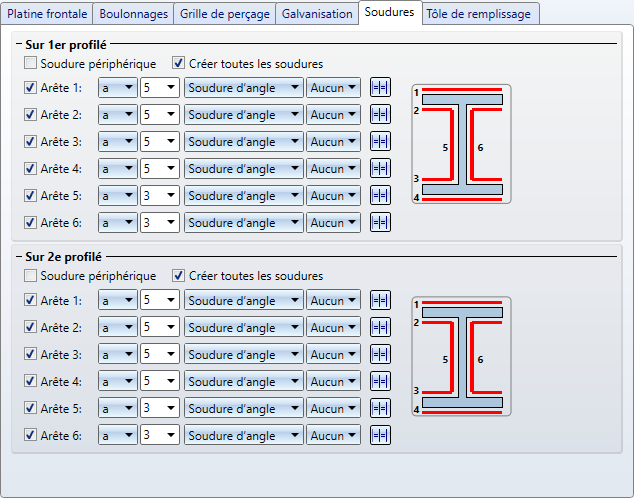Click weld symbol icon for second profile Arête 6
Screen dimensions: 634x498
coord(380,435)
